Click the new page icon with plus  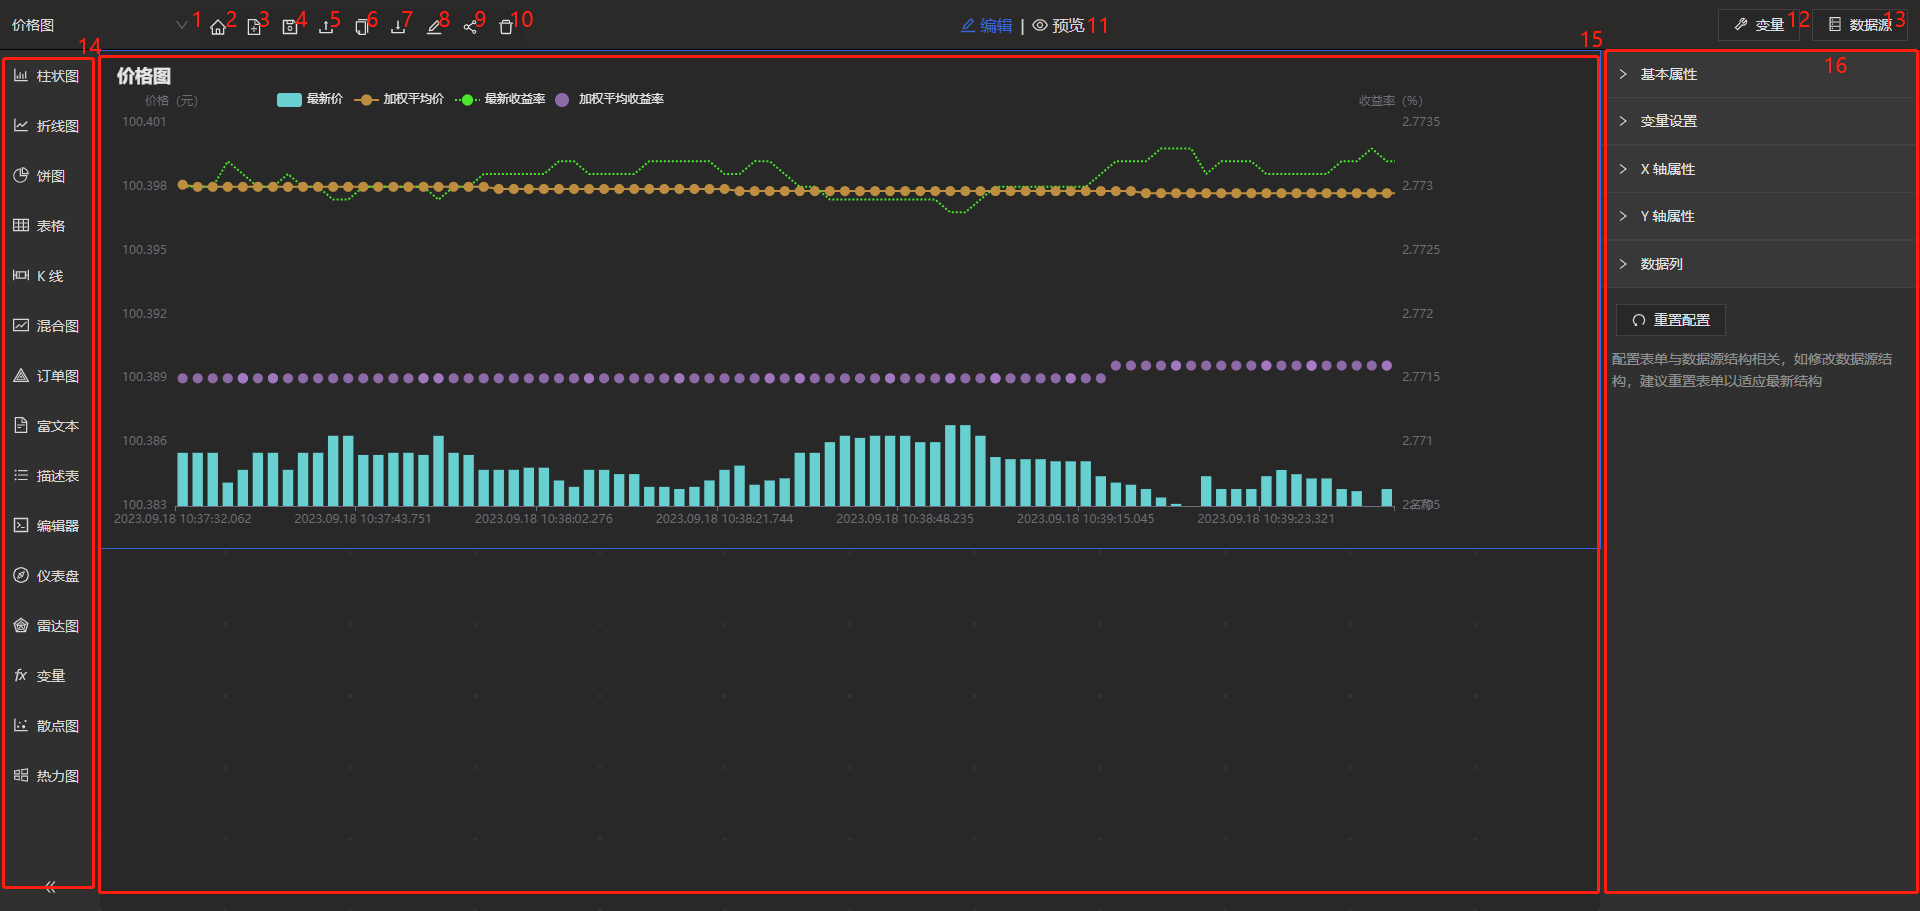click(254, 27)
